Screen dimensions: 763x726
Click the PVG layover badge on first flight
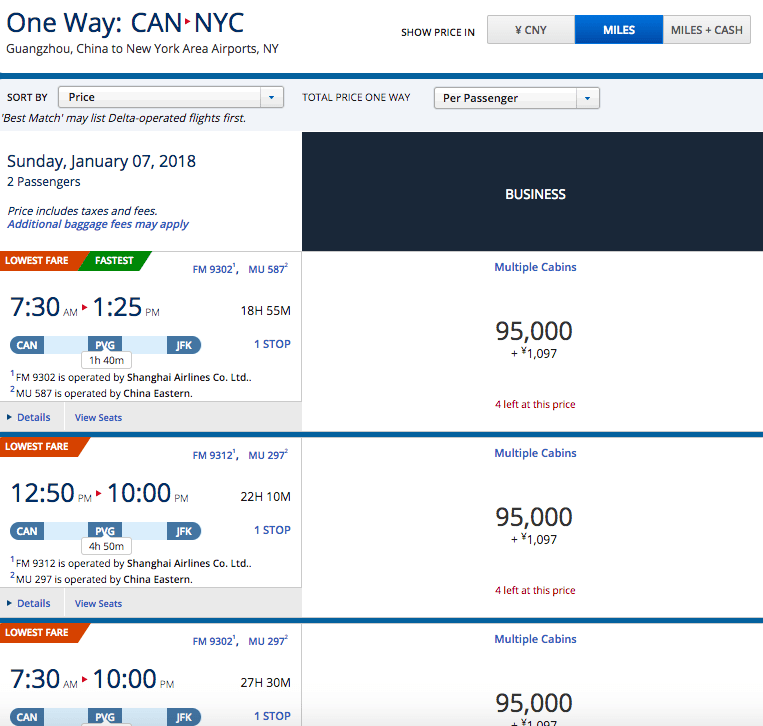click(105, 345)
